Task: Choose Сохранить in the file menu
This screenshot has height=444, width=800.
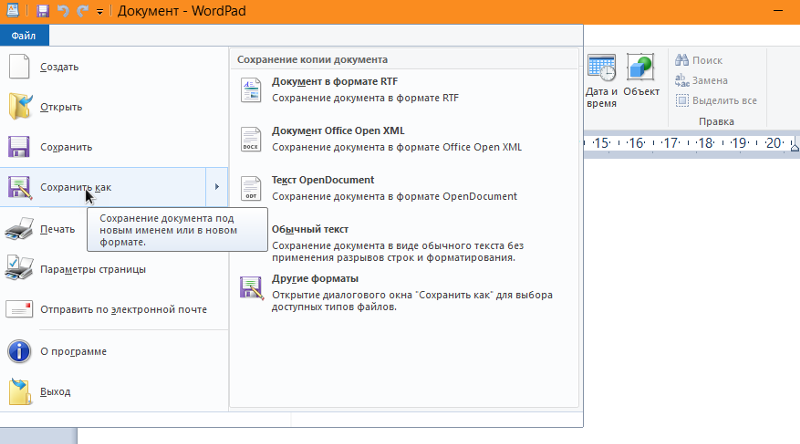Action: (x=66, y=147)
